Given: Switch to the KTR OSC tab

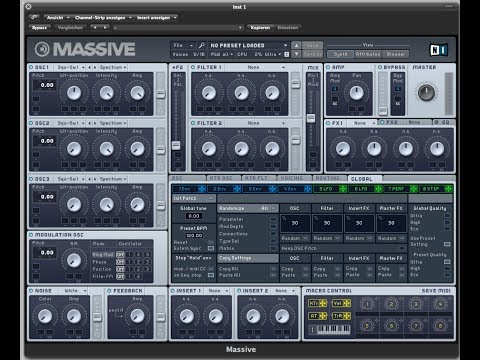Looking at the screenshot, I should [x=223, y=179].
